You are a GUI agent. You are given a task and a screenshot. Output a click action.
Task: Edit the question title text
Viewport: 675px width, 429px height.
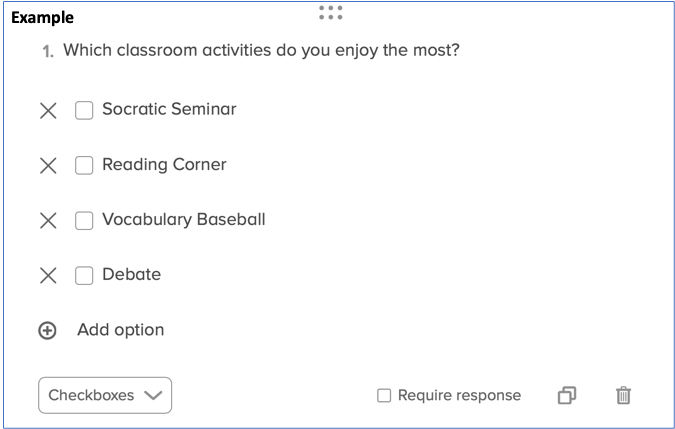(261, 50)
